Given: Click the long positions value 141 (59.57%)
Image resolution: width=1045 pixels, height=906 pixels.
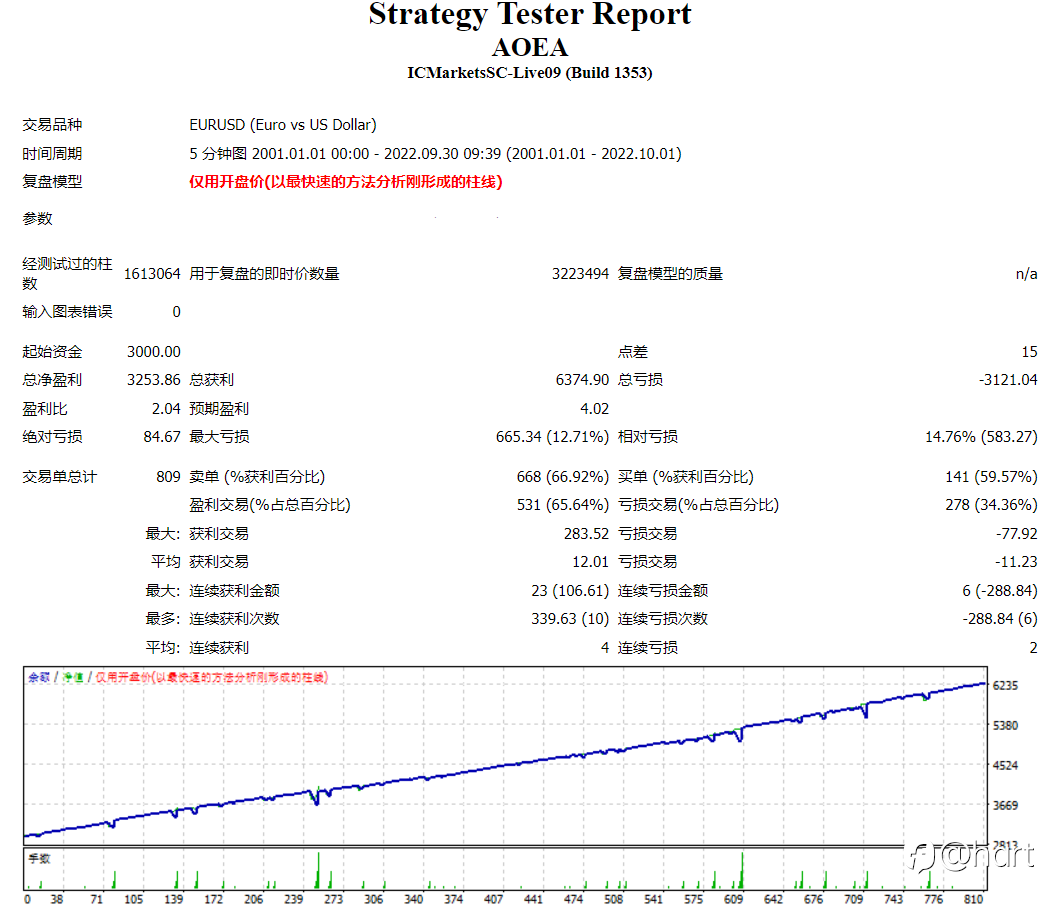Looking at the screenshot, I should (x=991, y=477).
